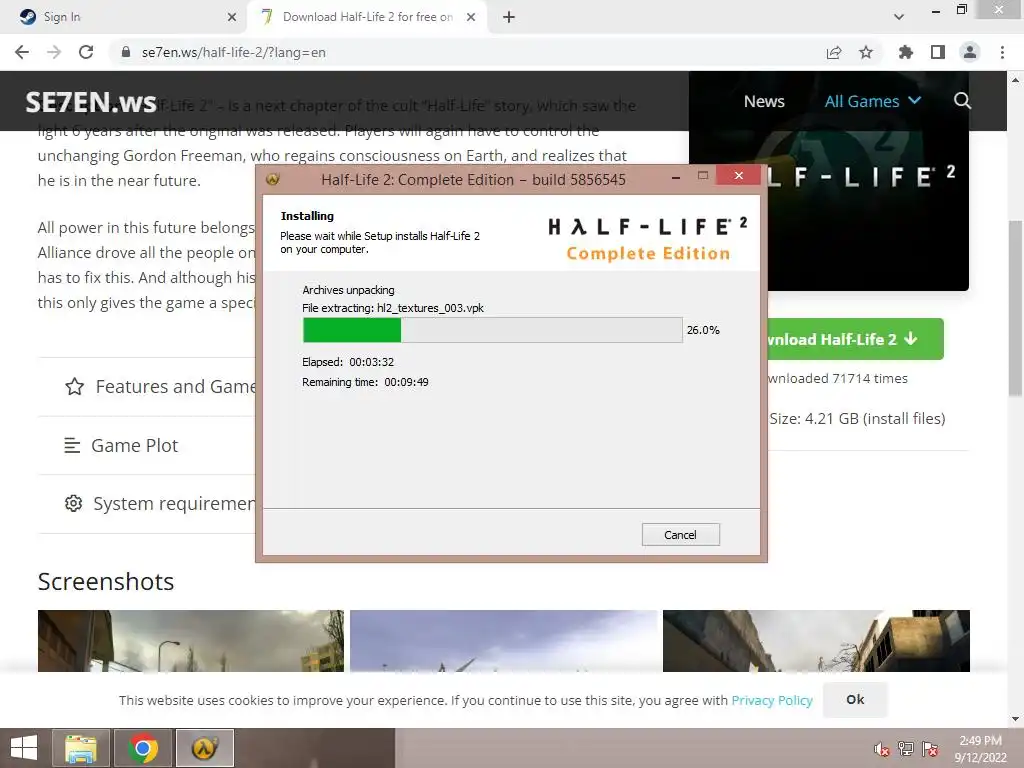Open File Explorer from the taskbar
Viewport: 1024px width, 768px height.
81,748
